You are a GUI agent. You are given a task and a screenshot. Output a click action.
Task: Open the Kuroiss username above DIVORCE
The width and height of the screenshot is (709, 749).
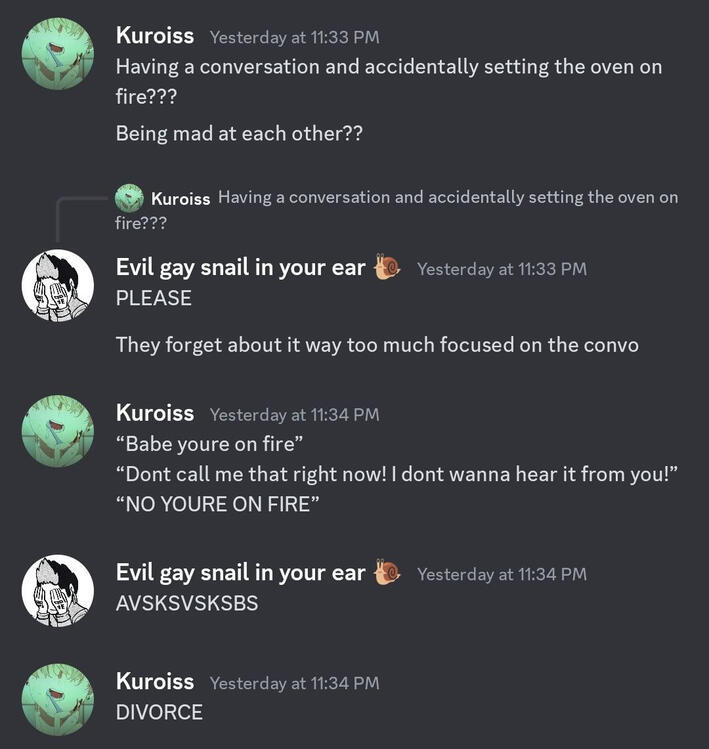[x=155, y=682]
